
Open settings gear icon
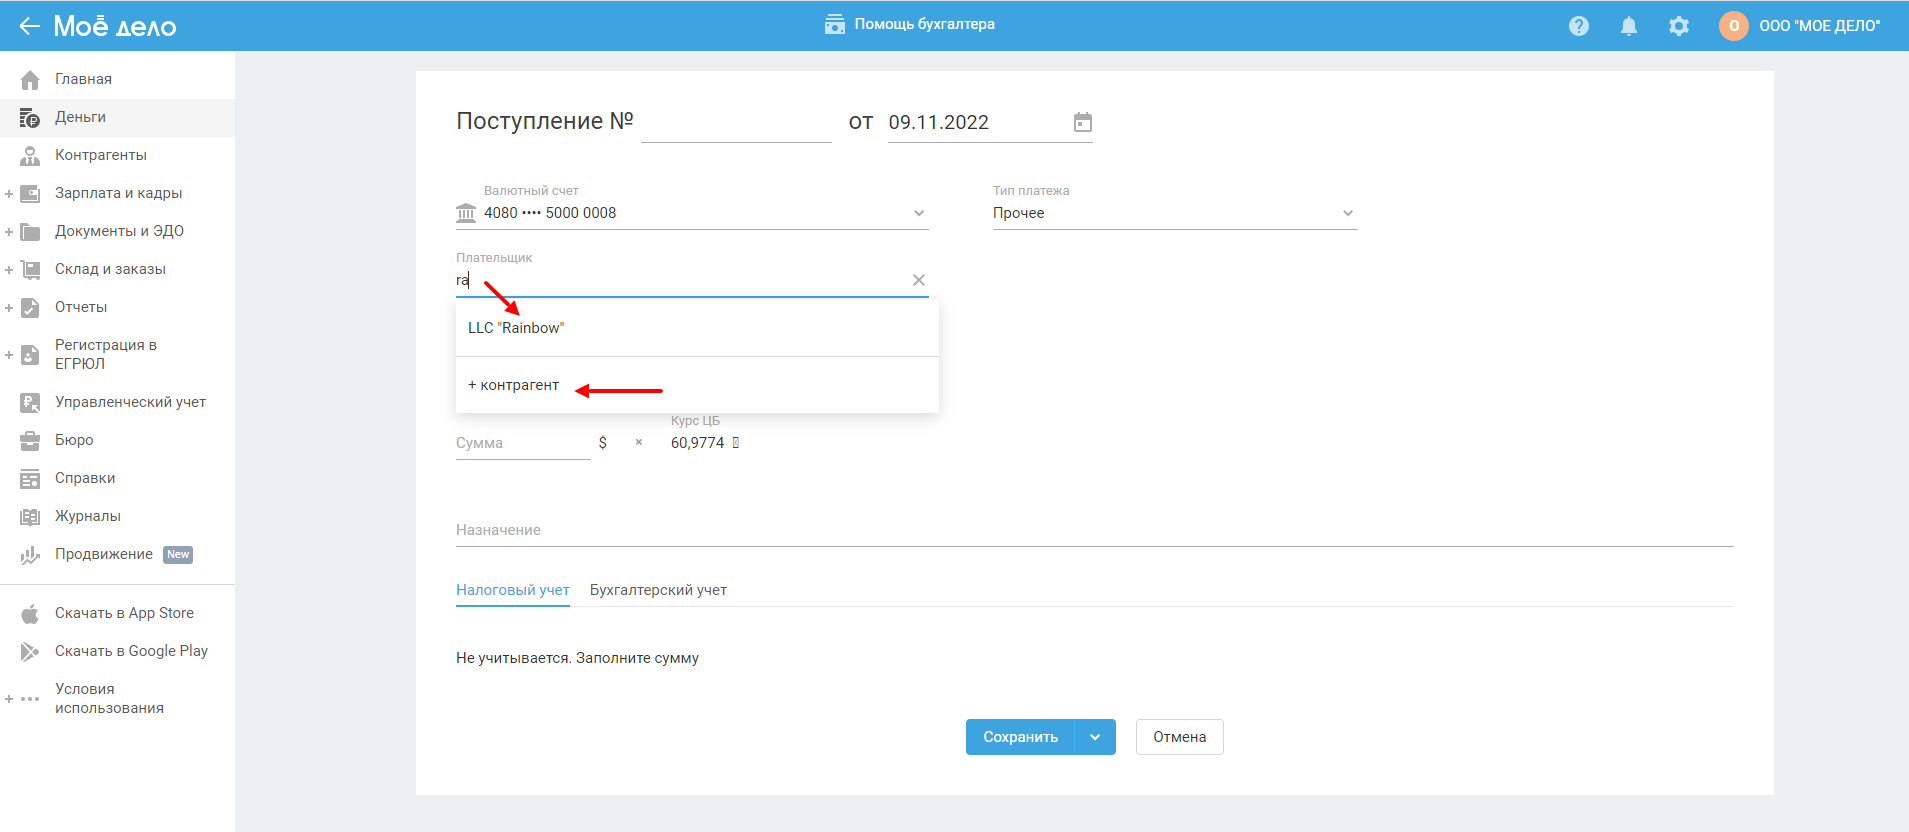[1678, 26]
